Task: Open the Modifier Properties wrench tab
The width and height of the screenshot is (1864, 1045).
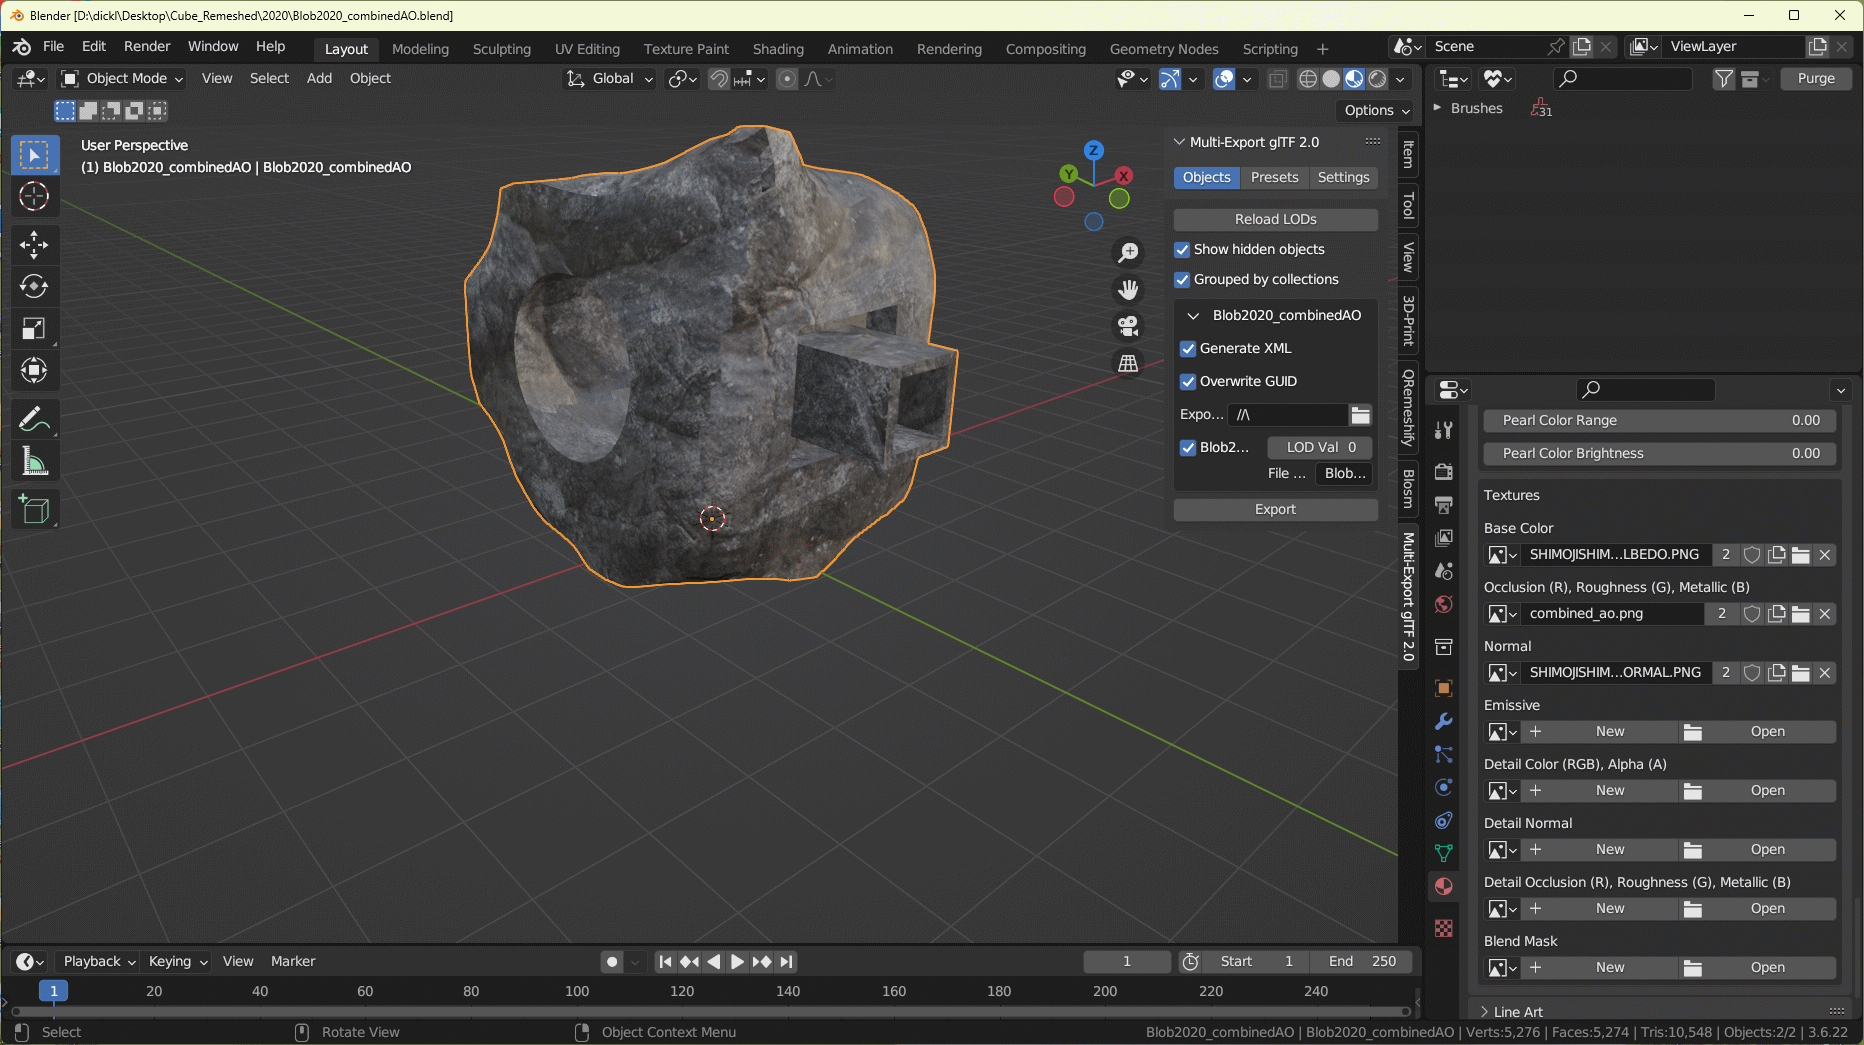Action: (1443, 721)
